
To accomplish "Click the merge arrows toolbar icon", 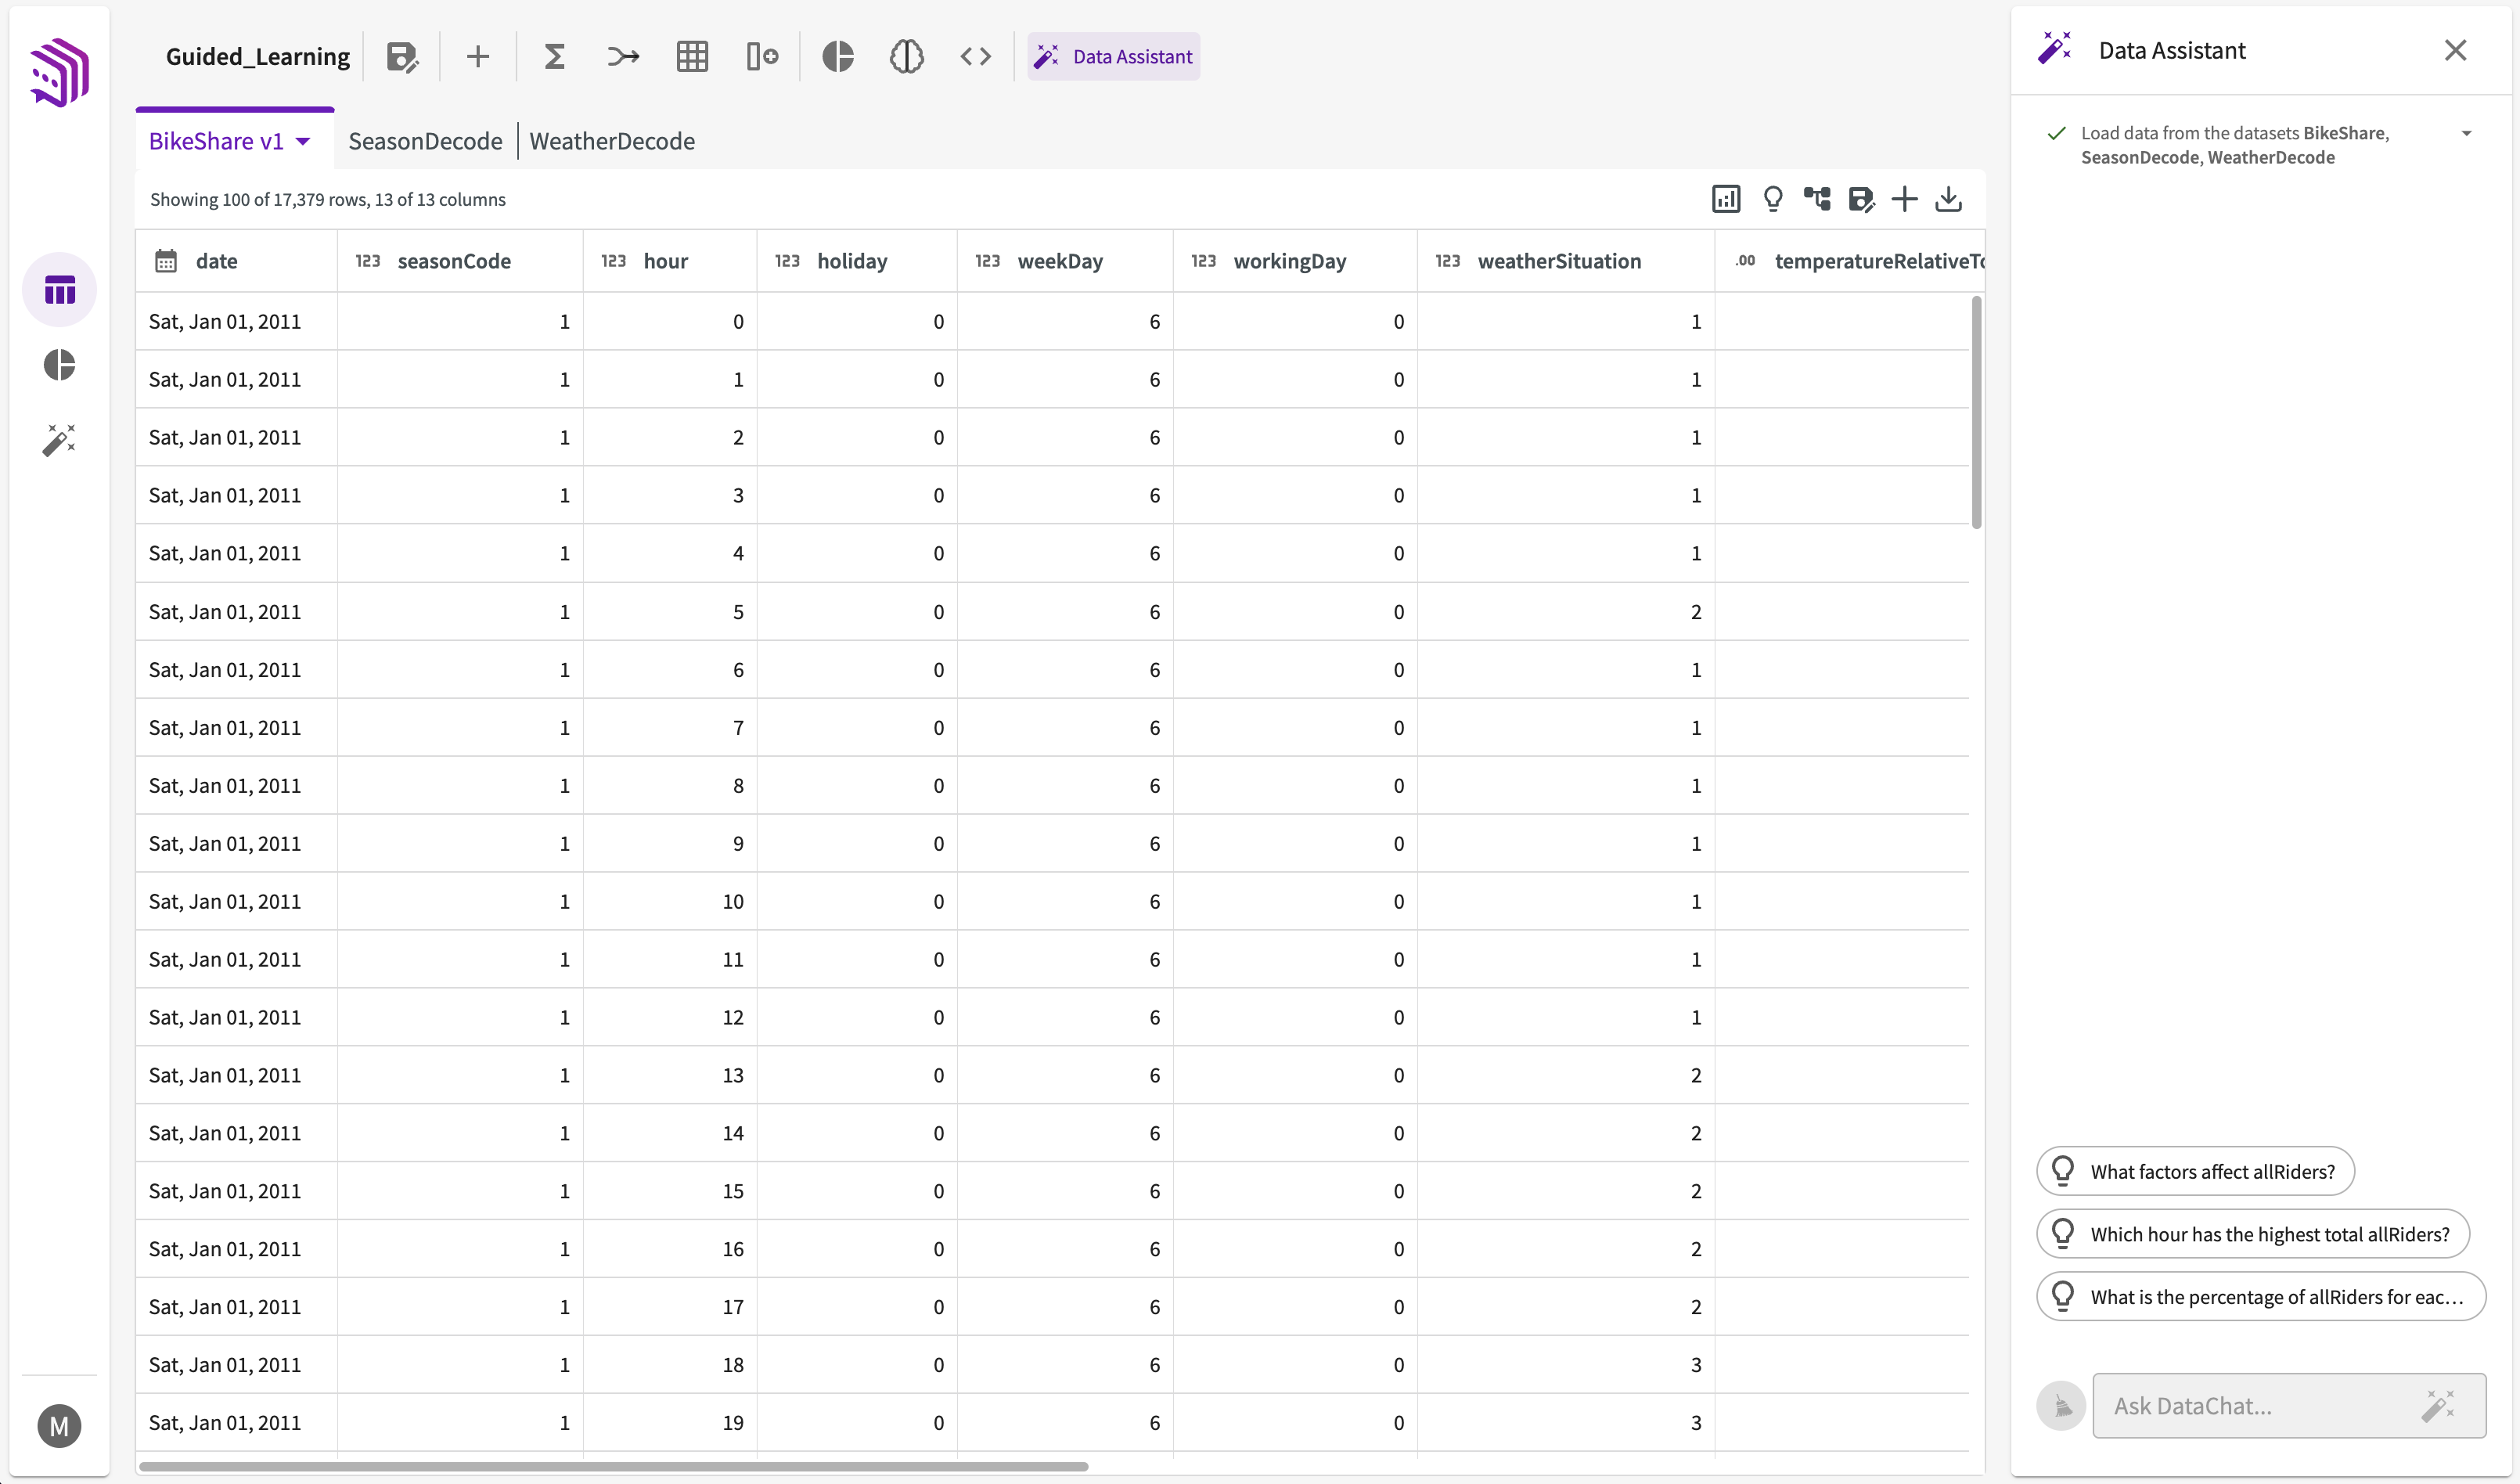I will coord(623,57).
